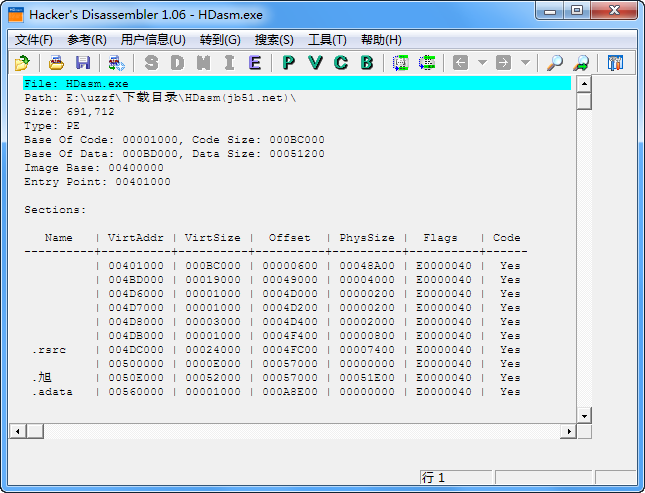The width and height of the screenshot is (645, 493).
Task: Click the M toolbar button
Action: click(x=203, y=63)
